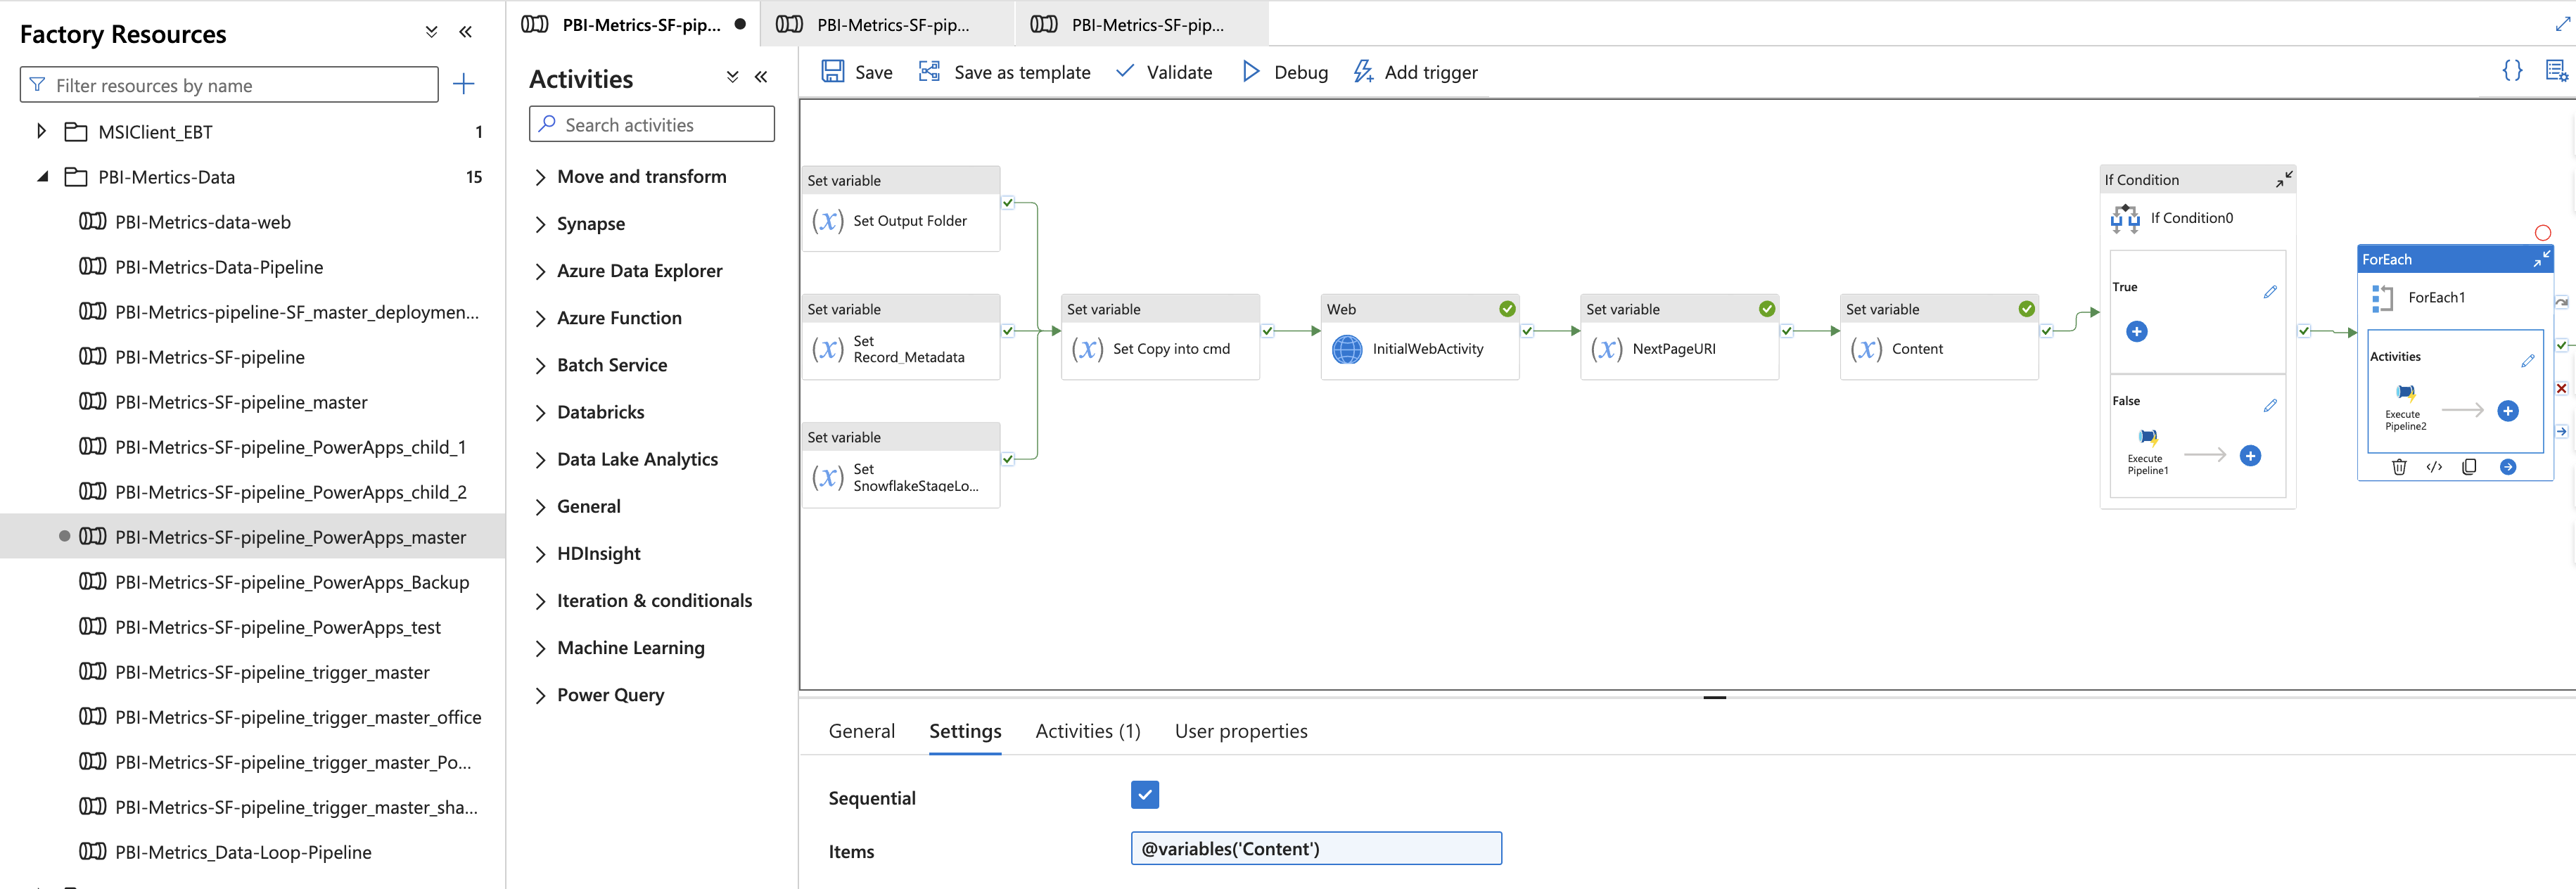Select the NextPageURI activity

pyautogui.click(x=1679, y=337)
